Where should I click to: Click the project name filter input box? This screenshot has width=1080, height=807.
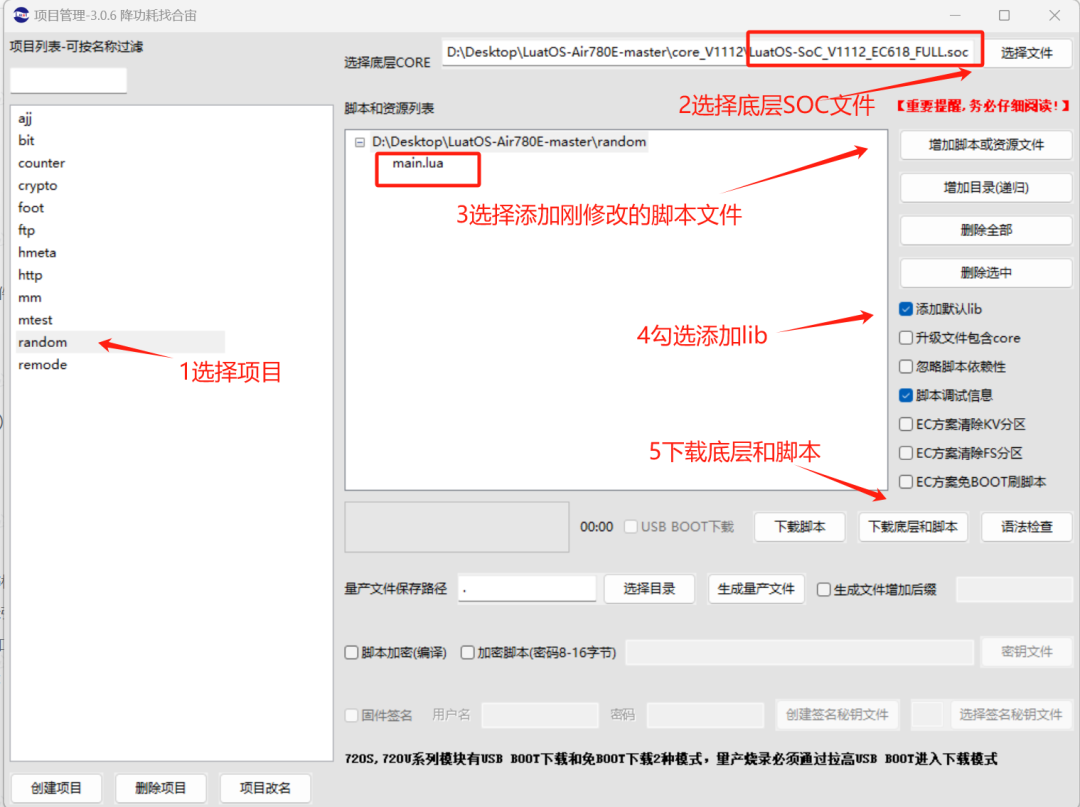tap(67, 80)
